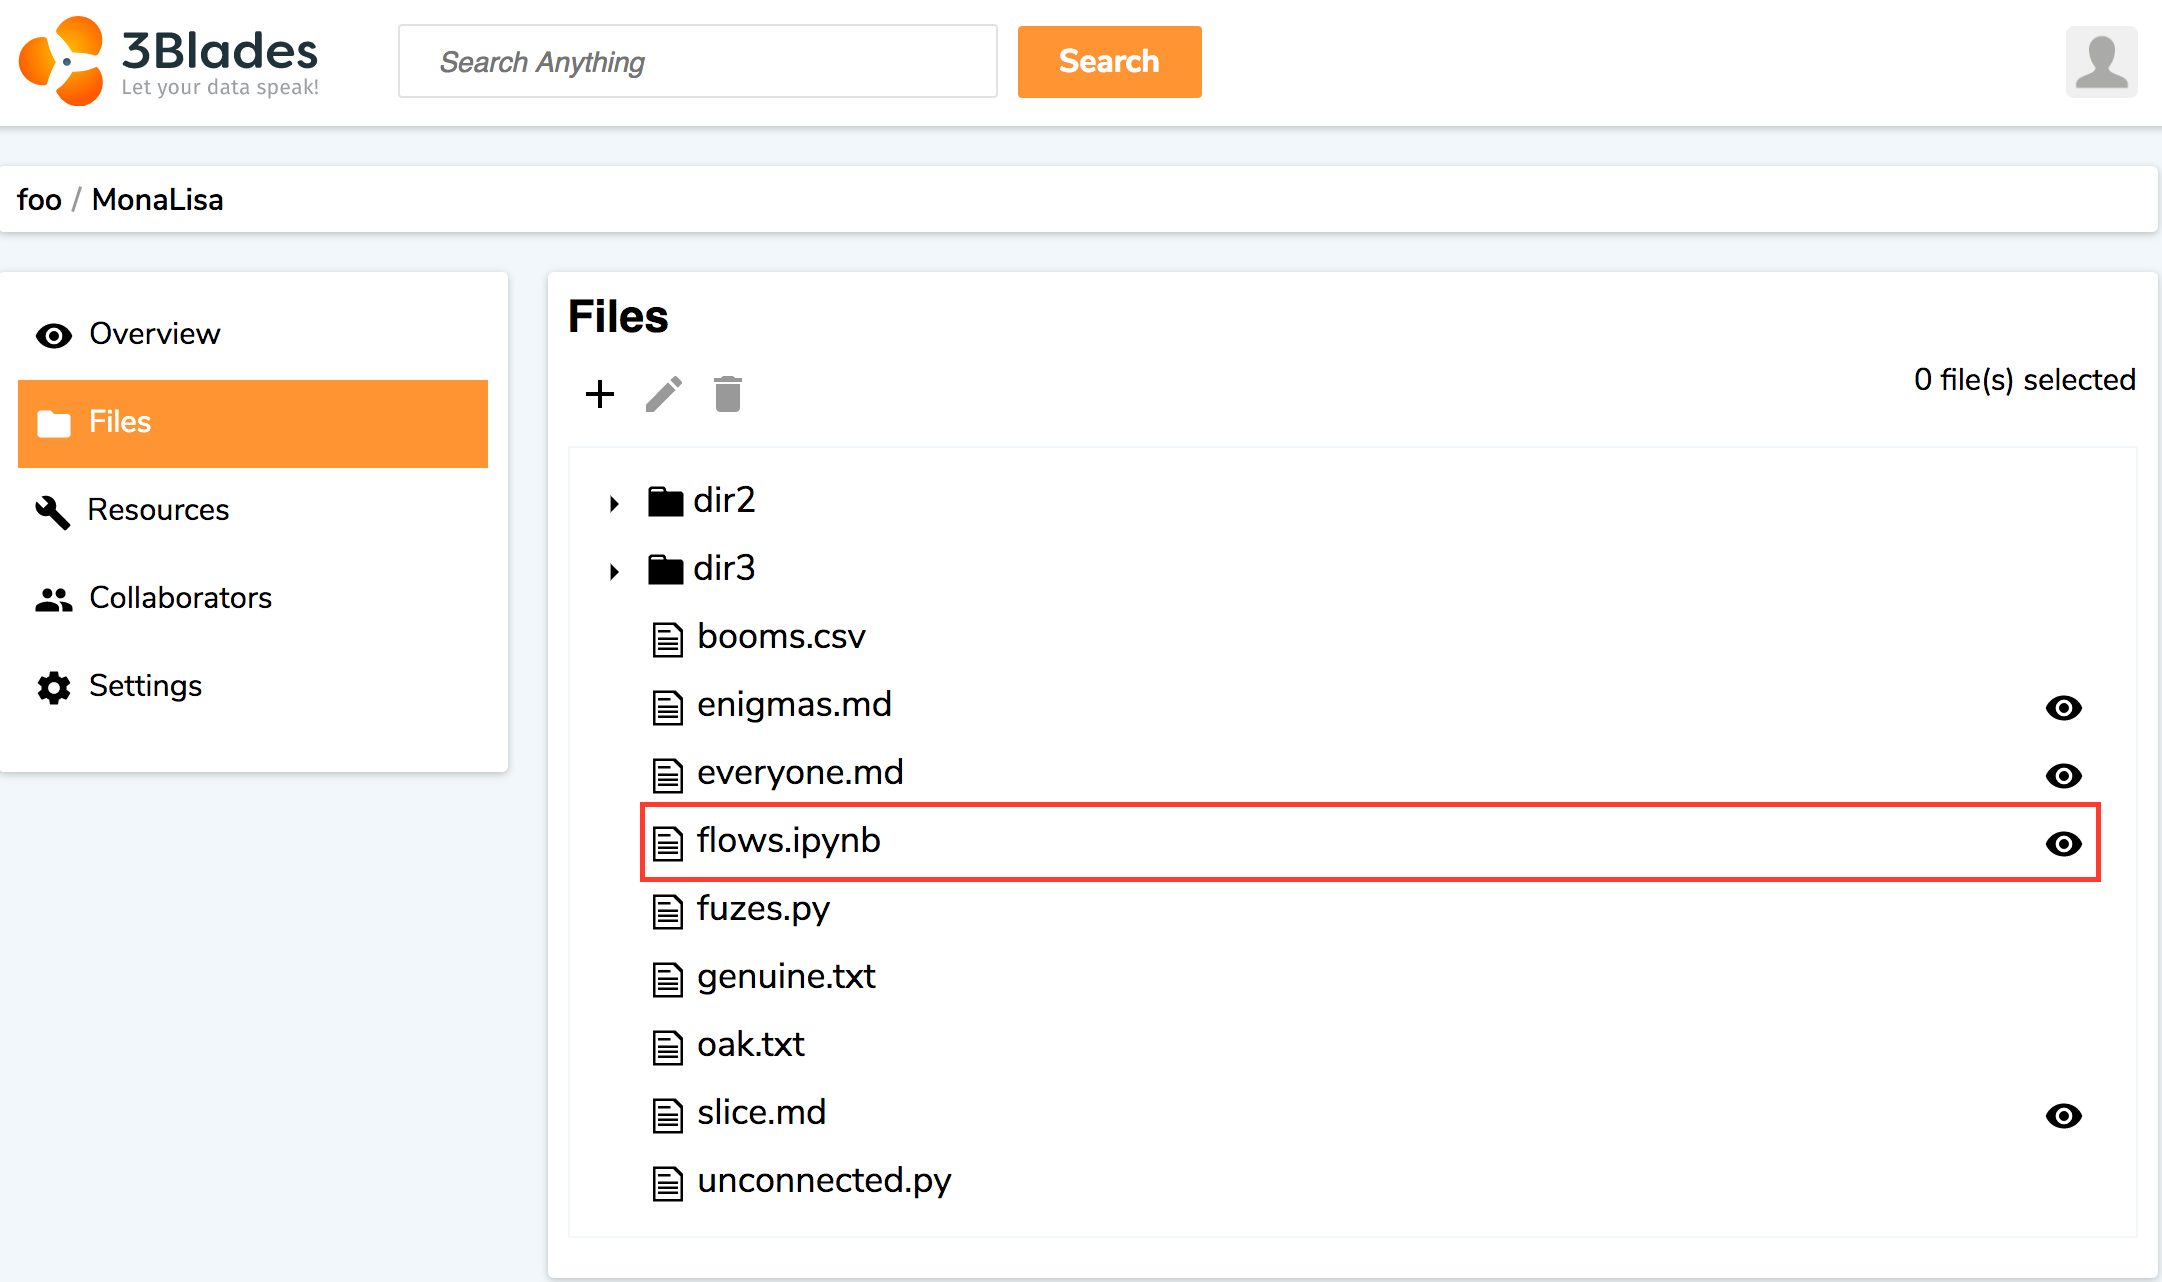Screen dimensions: 2162x1282
Task: Click the slice.md document icon
Action: coord(668,1115)
